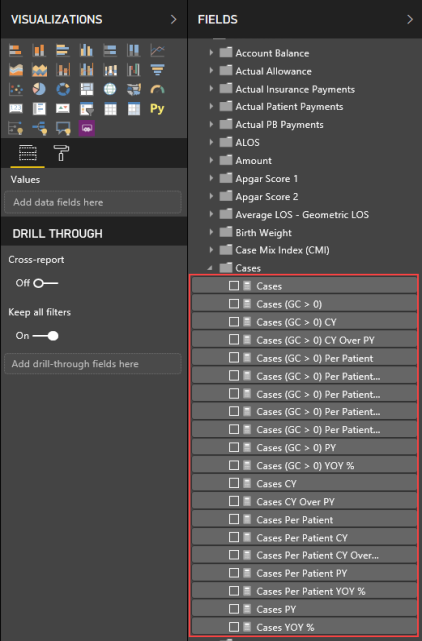Select the Donut chart visualization

click(63, 89)
